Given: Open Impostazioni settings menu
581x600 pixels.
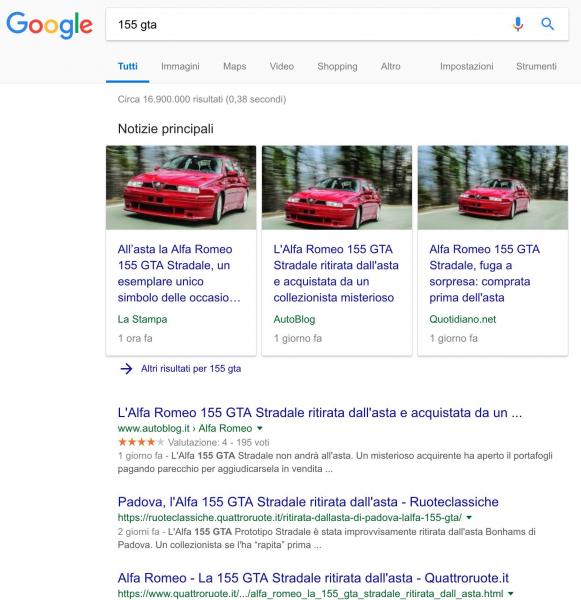Looking at the screenshot, I should point(467,67).
